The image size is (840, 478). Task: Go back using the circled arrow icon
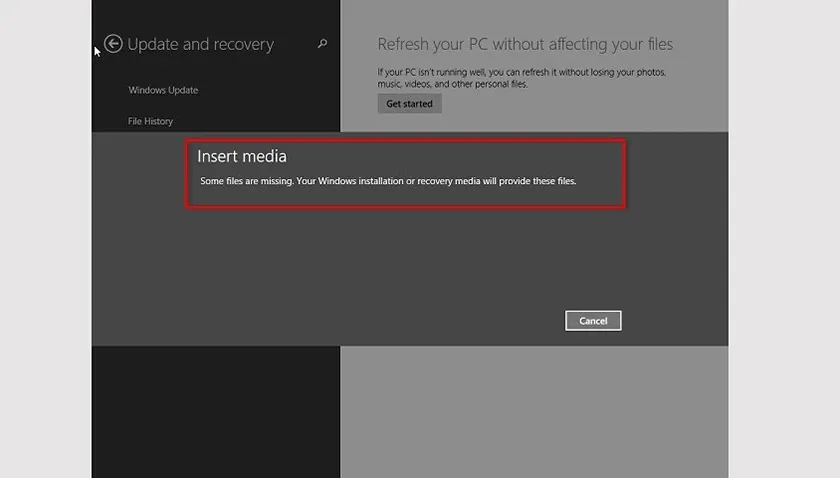(x=113, y=43)
